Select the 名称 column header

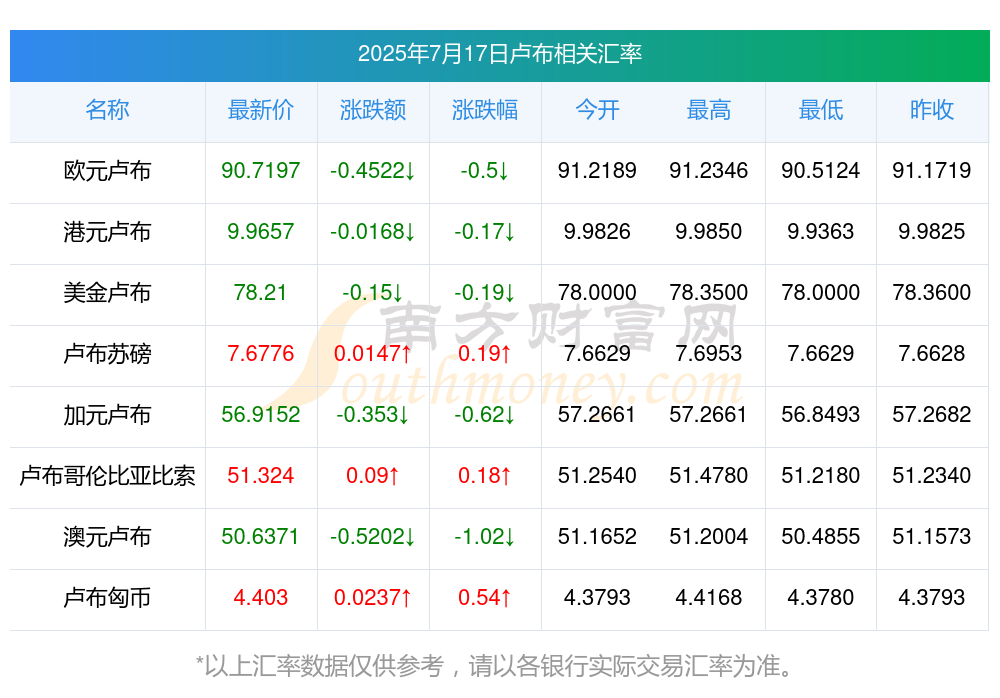point(107,110)
